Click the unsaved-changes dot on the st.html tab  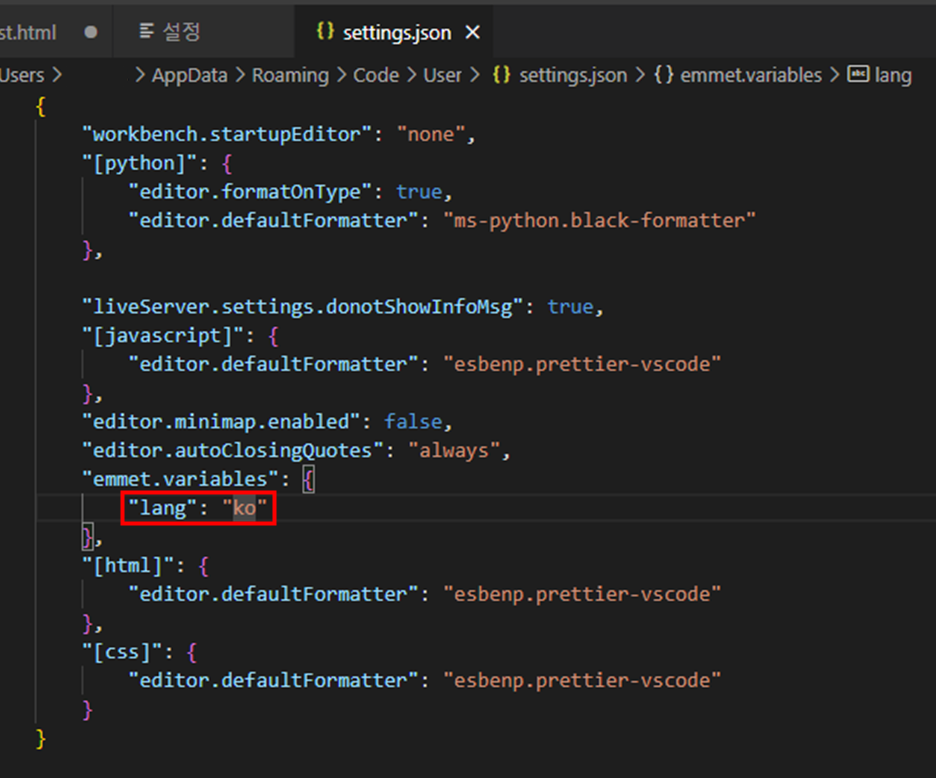point(91,31)
